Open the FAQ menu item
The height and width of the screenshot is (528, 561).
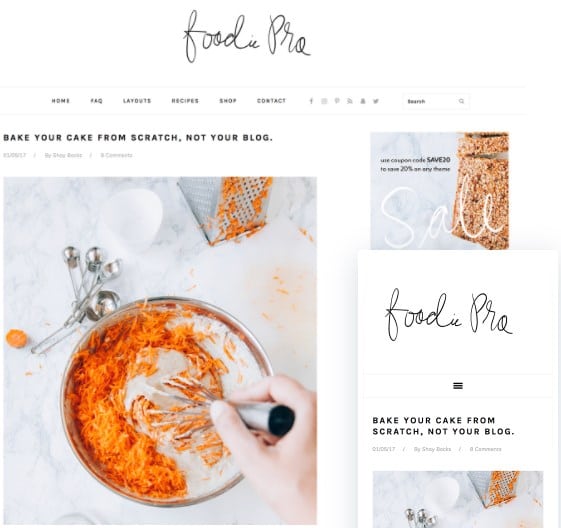tap(97, 101)
